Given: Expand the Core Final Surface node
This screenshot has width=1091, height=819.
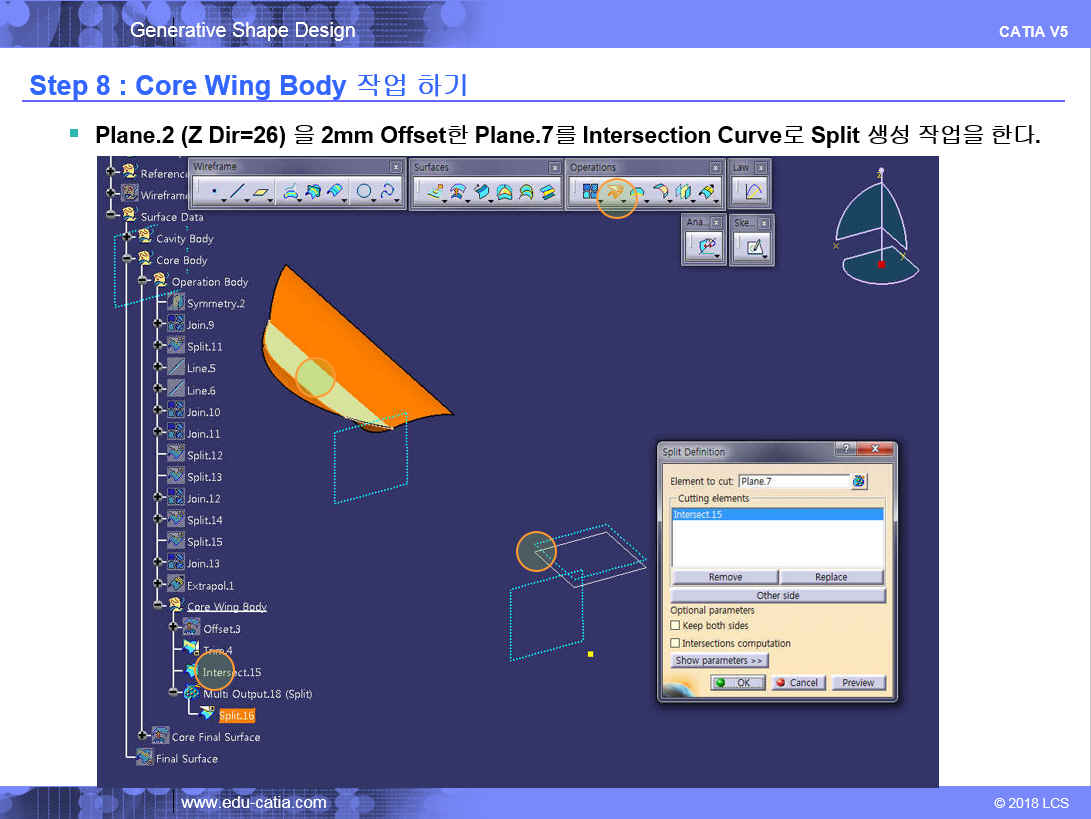Looking at the screenshot, I should coord(143,737).
